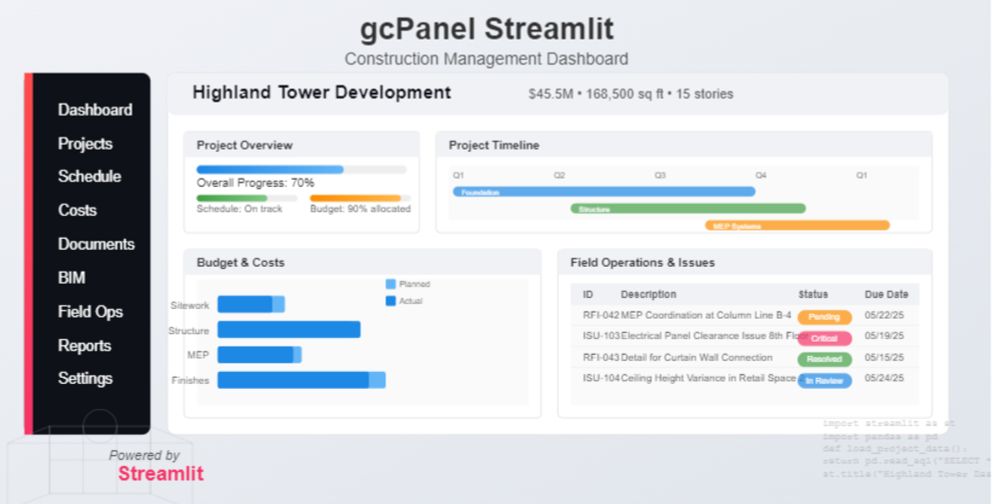This screenshot has width=1000, height=504.
Task: Click the Status column header
Action: tap(813, 294)
